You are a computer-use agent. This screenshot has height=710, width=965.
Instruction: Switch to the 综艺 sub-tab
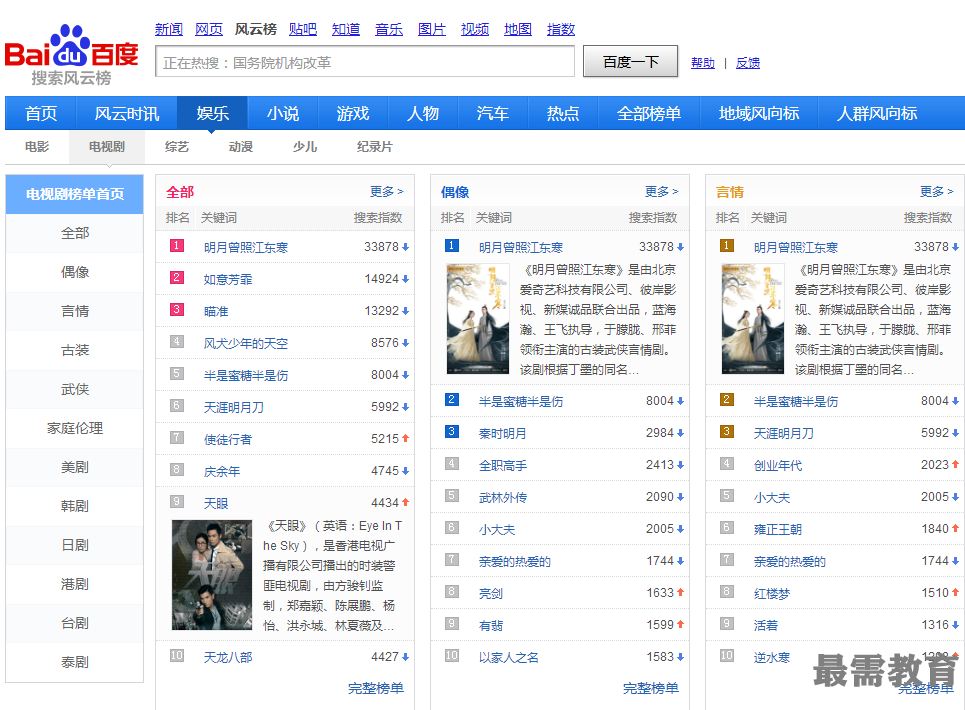click(177, 146)
